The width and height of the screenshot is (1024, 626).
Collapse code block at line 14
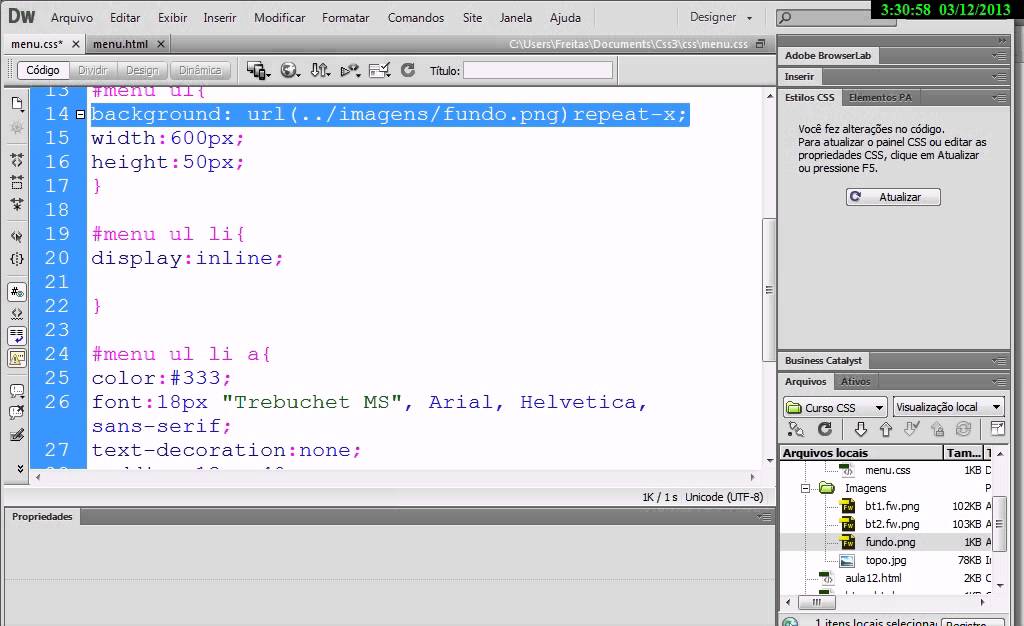click(x=80, y=114)
